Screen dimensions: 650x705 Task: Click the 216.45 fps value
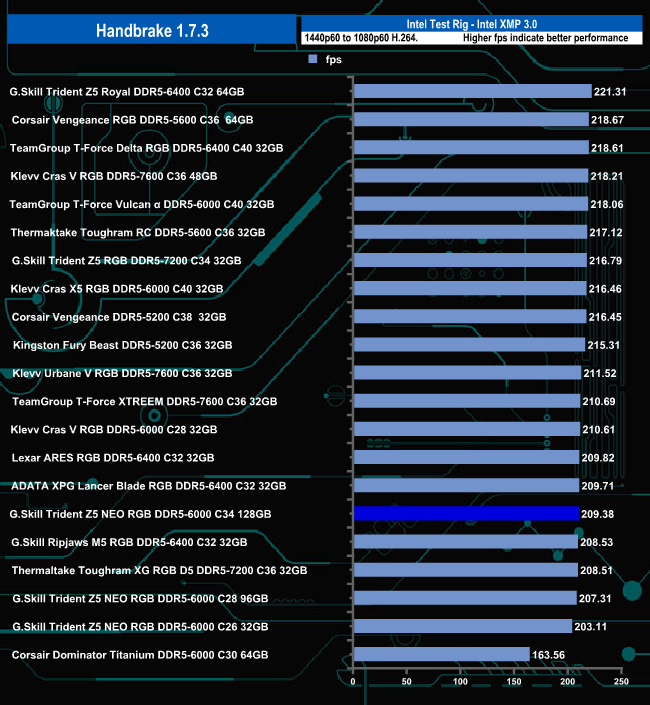[x=605, y=317]
